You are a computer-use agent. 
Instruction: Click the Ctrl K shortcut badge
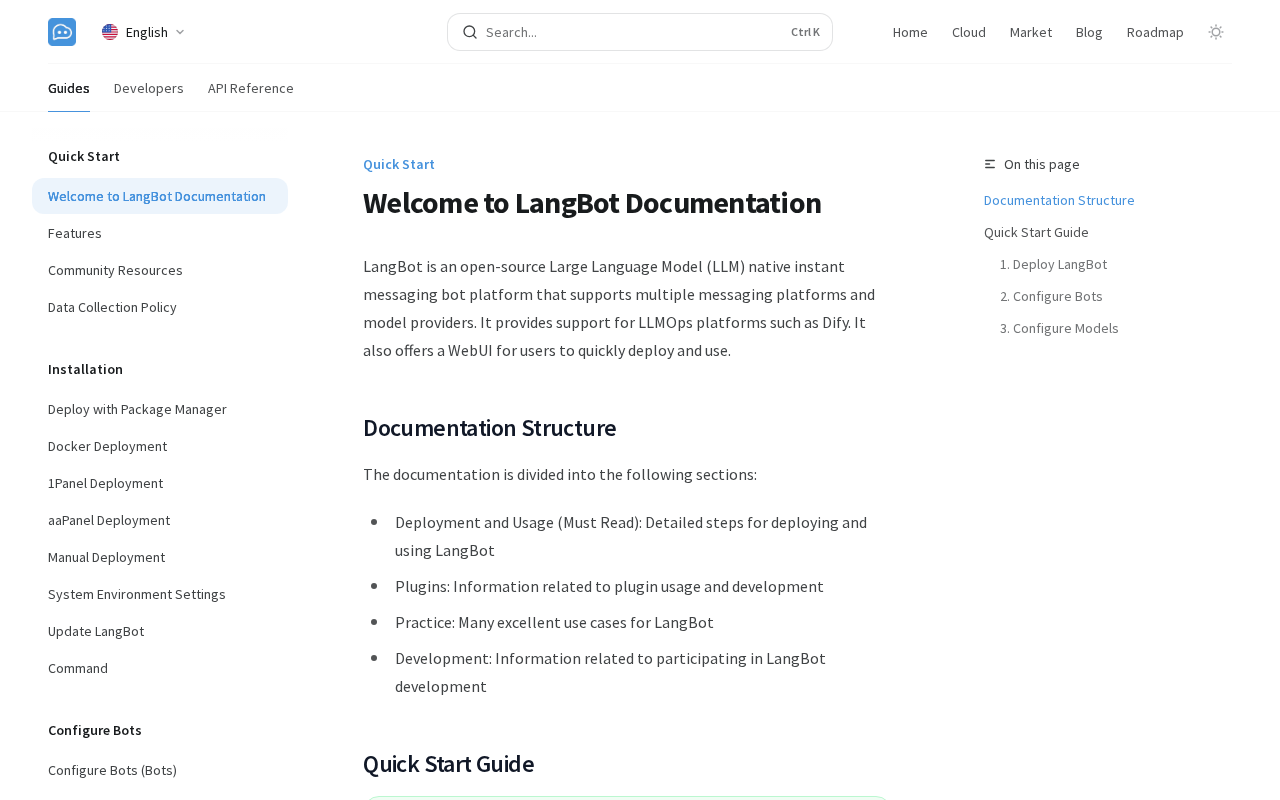pos(805,32)
